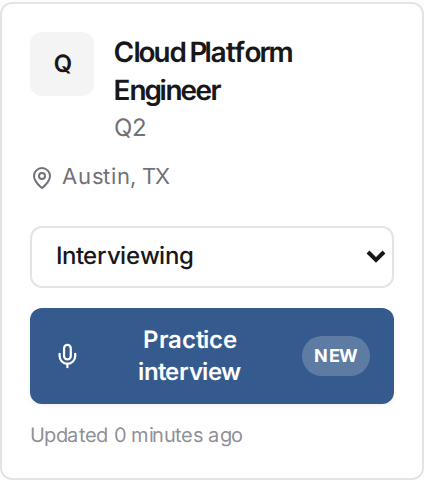Open the Interviewing status dropdown
The height and width of the screenshot is (480, 424).
(x=212, y=257)
